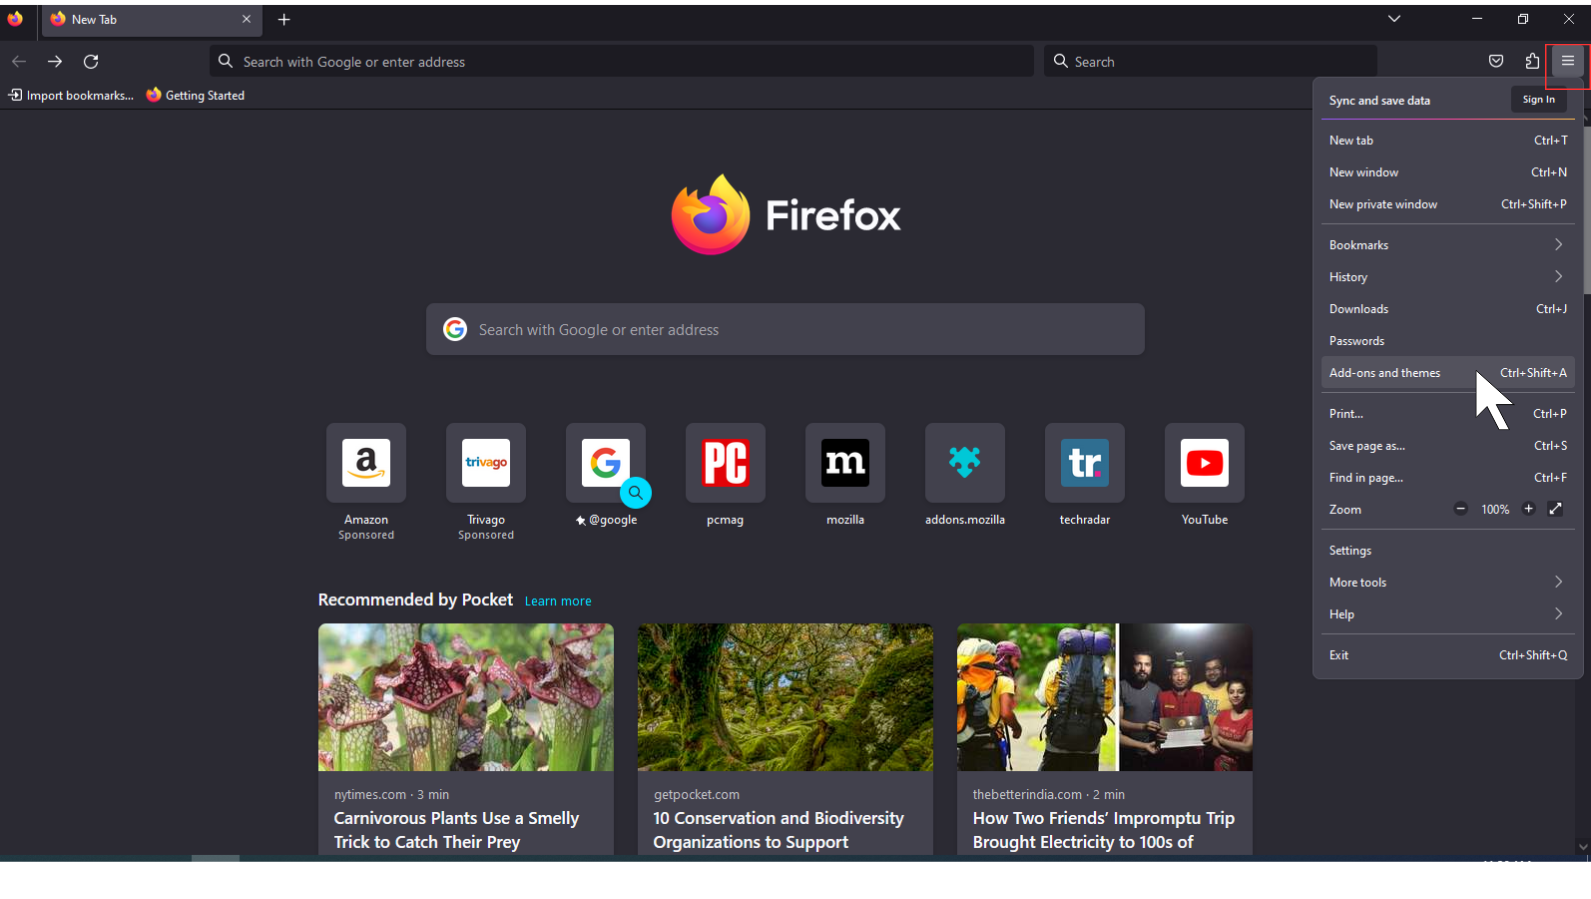
Task: Click the Recommended by Pocket heading
Action: tap(415, 599)
